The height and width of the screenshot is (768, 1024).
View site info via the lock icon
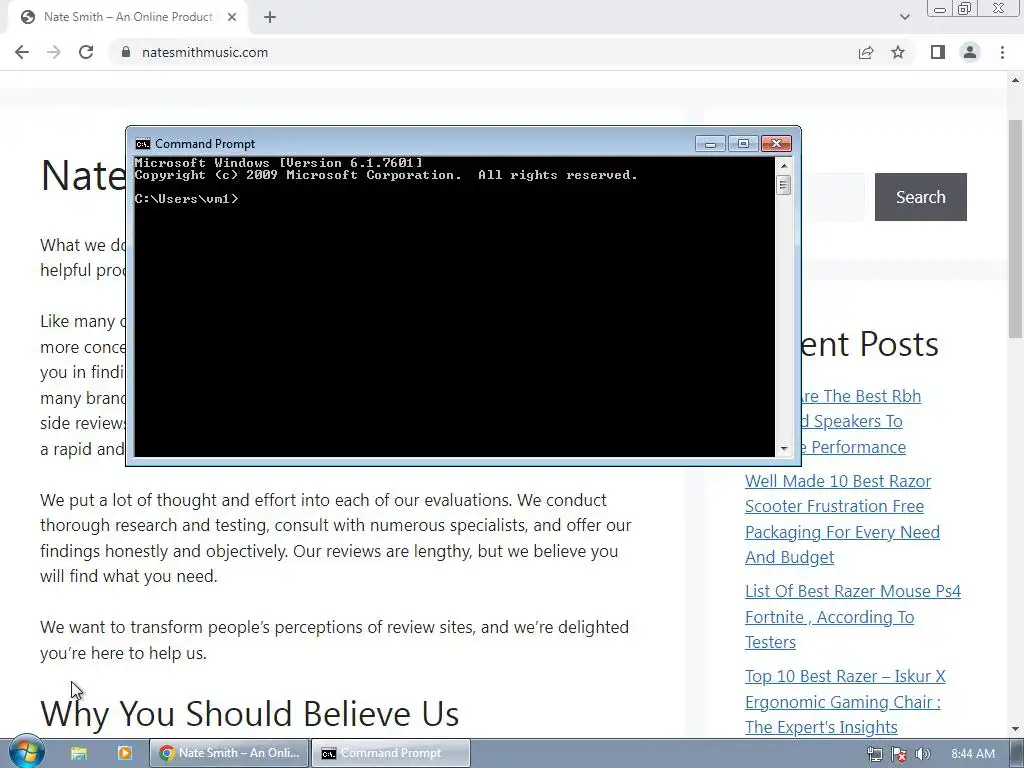(126, 52)
